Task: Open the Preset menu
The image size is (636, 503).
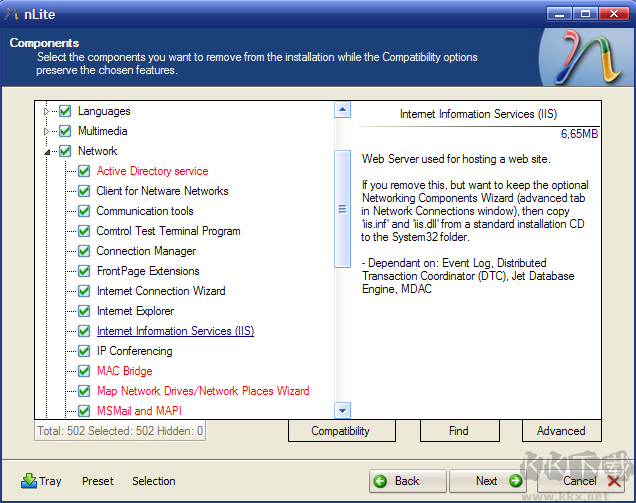Action: click(98, 481)
